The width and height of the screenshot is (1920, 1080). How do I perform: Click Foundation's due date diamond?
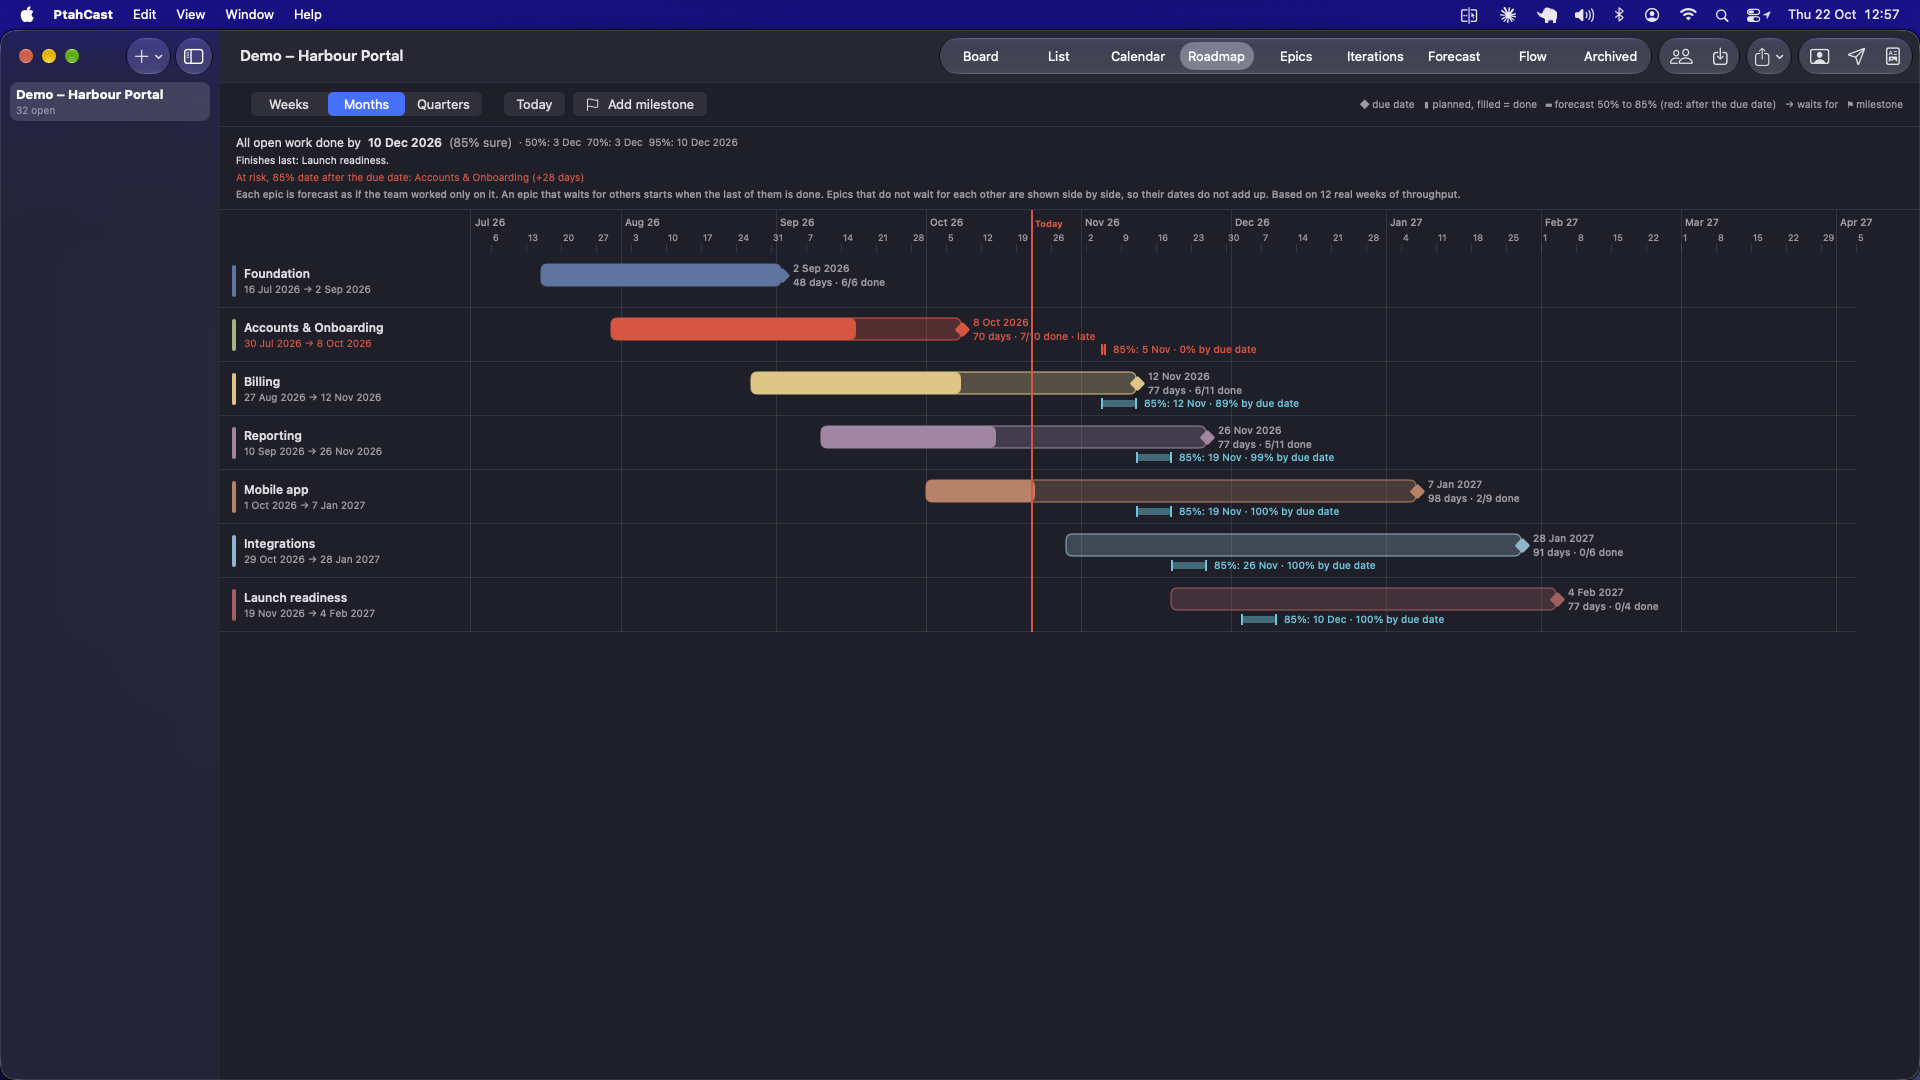click(x=783, y=275)
